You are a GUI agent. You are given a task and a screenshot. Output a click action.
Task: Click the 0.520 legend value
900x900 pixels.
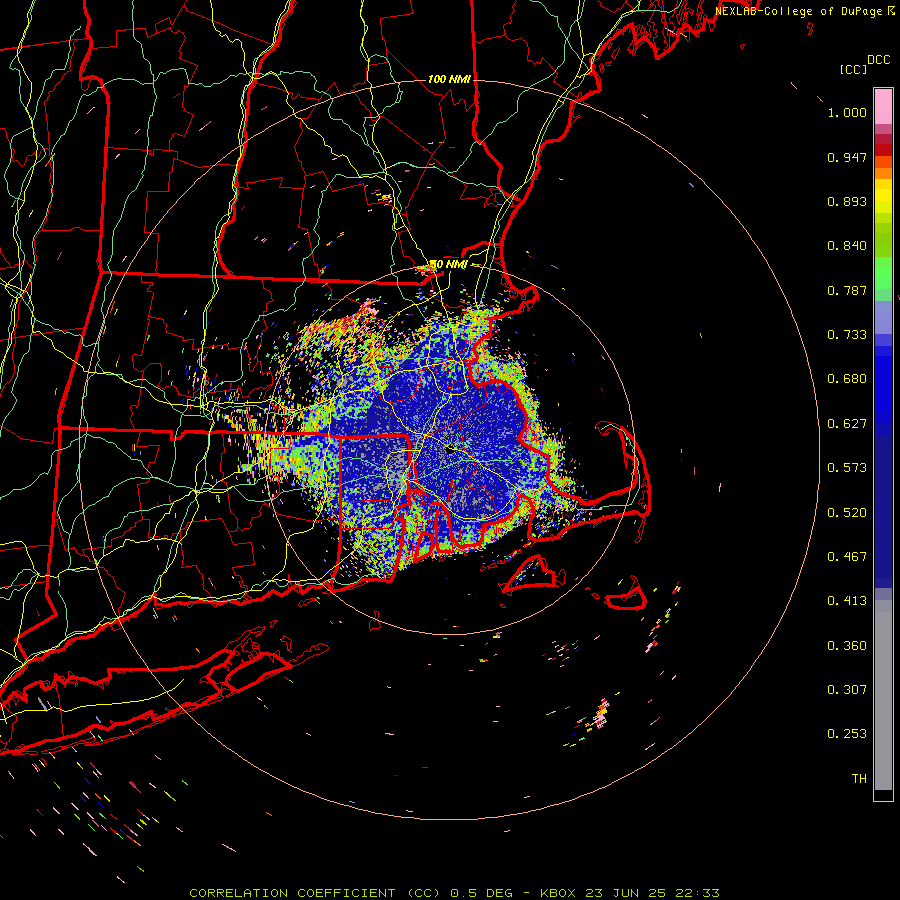(847, 513)
